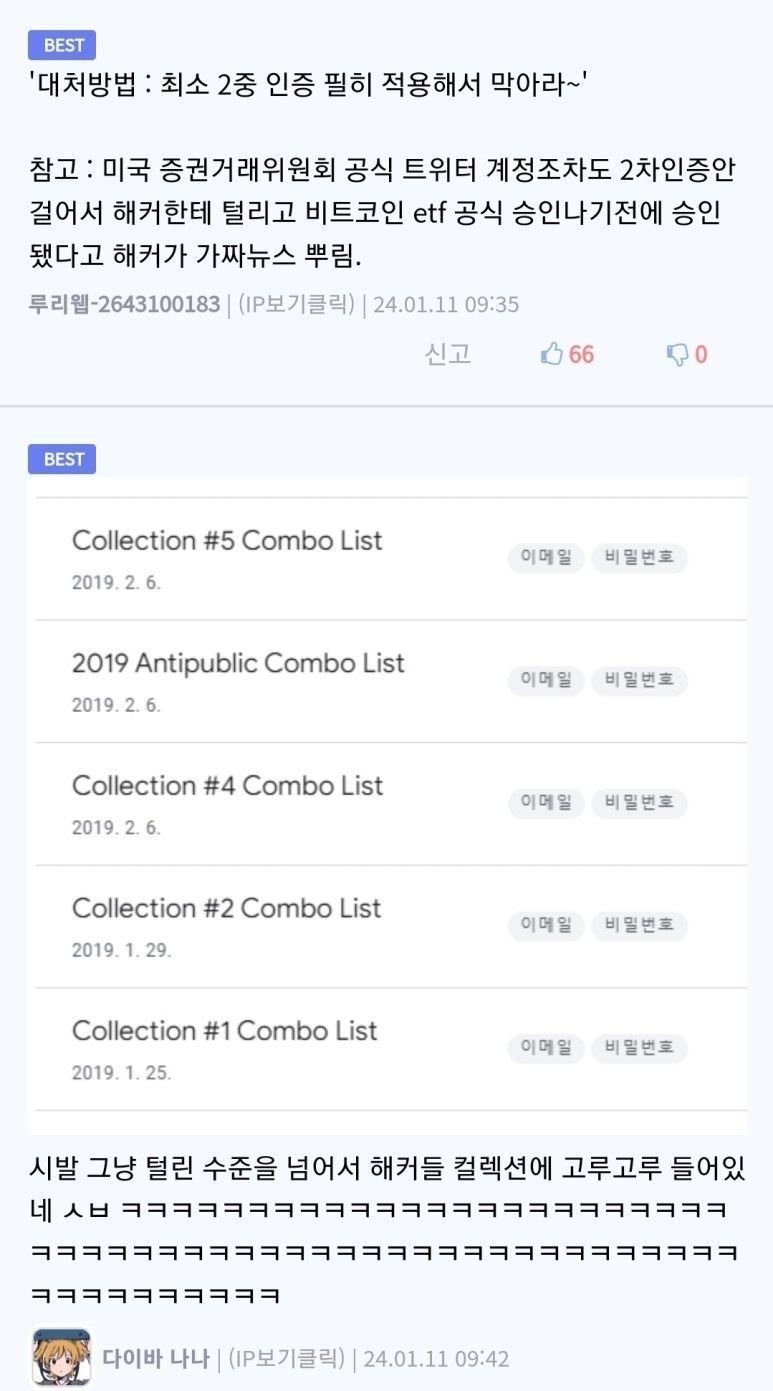
Task: Click 이메일 tag on Collection #5 row
Action: click(x=546, y=558)
